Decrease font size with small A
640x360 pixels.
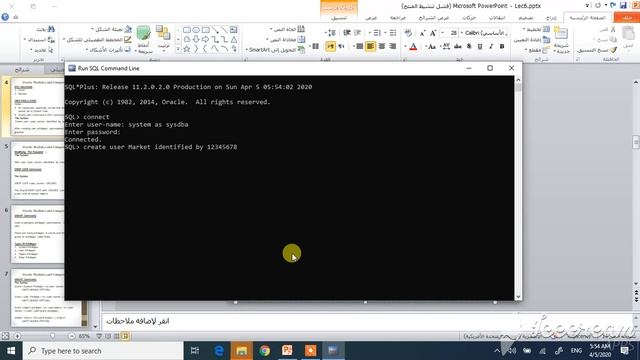point(422,33)
